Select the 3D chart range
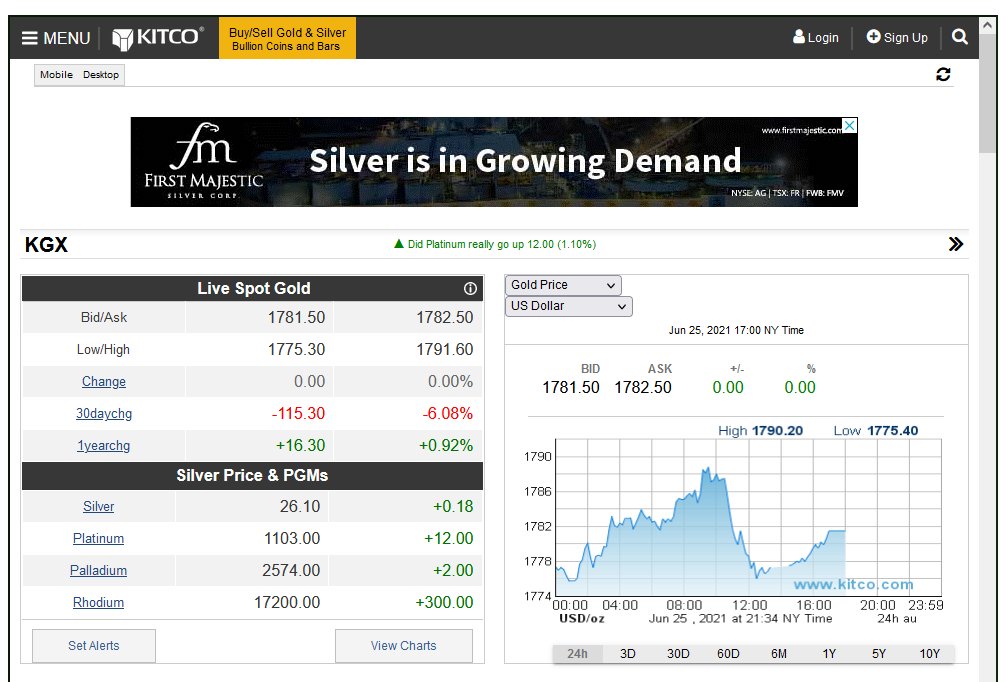Screen dimensions: 1007x682 (627, 654)
